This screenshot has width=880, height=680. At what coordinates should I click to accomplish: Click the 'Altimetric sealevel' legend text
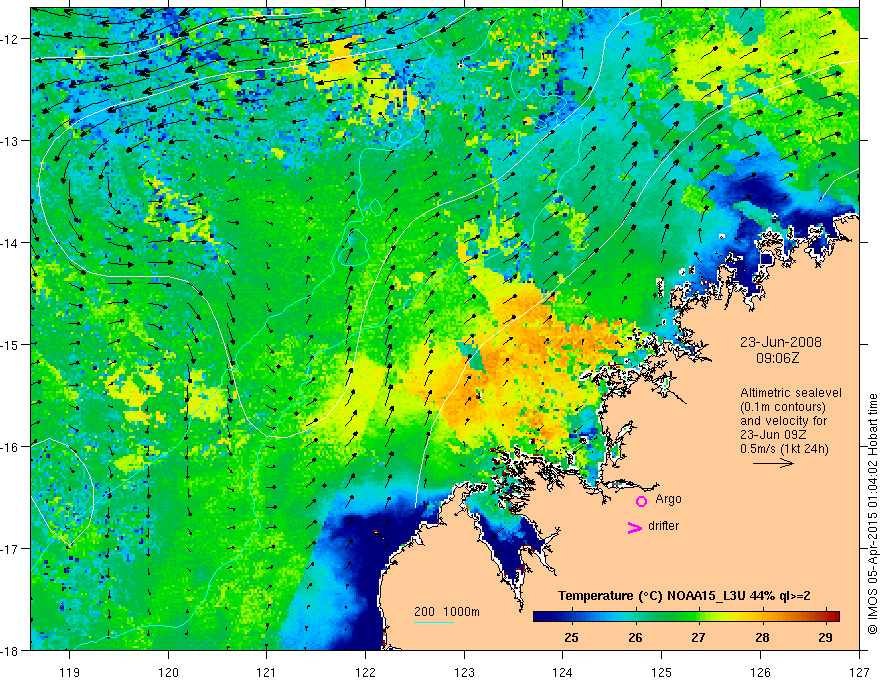tap(791, 393)
